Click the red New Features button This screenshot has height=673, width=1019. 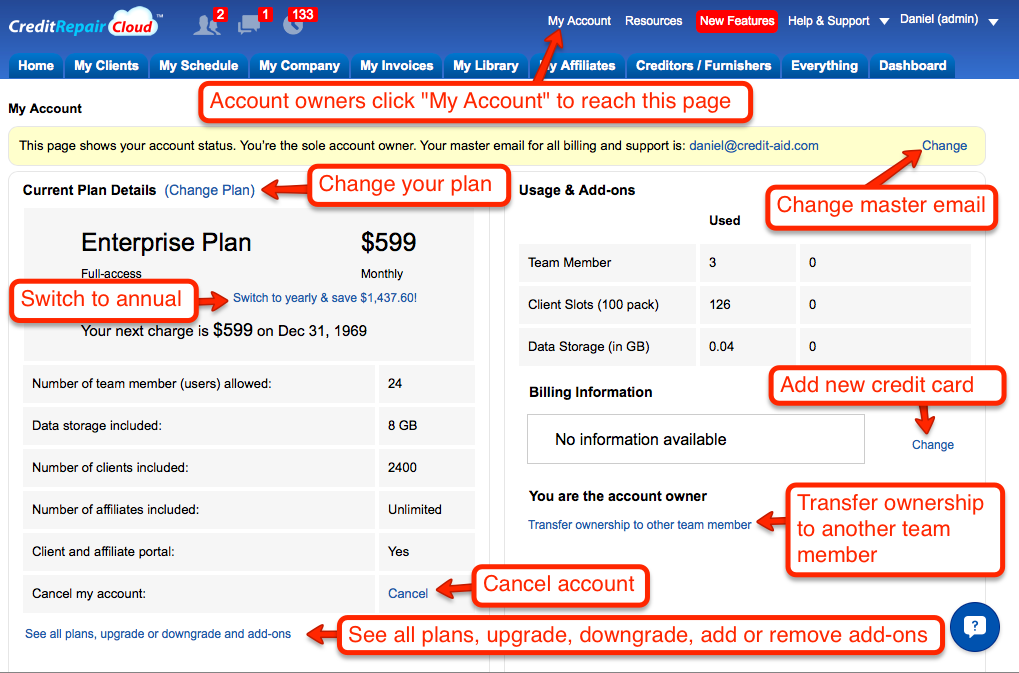point(737,21)
